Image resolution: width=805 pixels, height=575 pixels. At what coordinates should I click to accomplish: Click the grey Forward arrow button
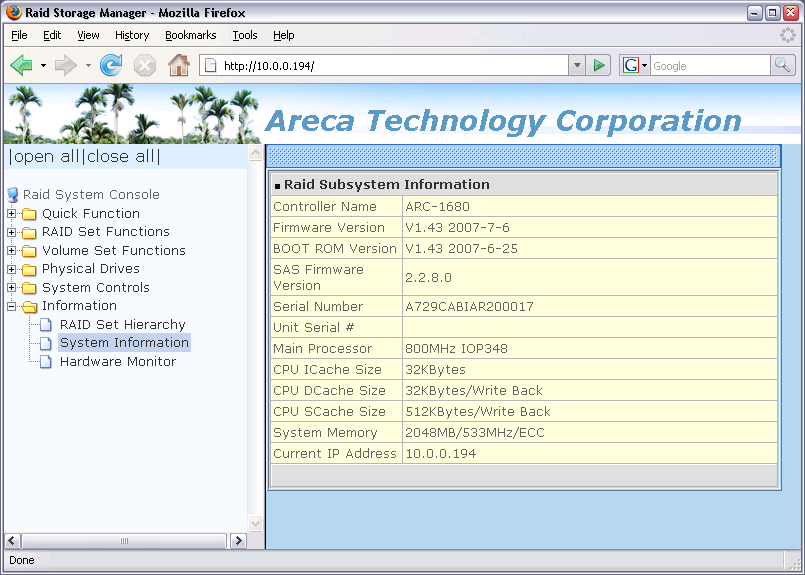(65, 65)
